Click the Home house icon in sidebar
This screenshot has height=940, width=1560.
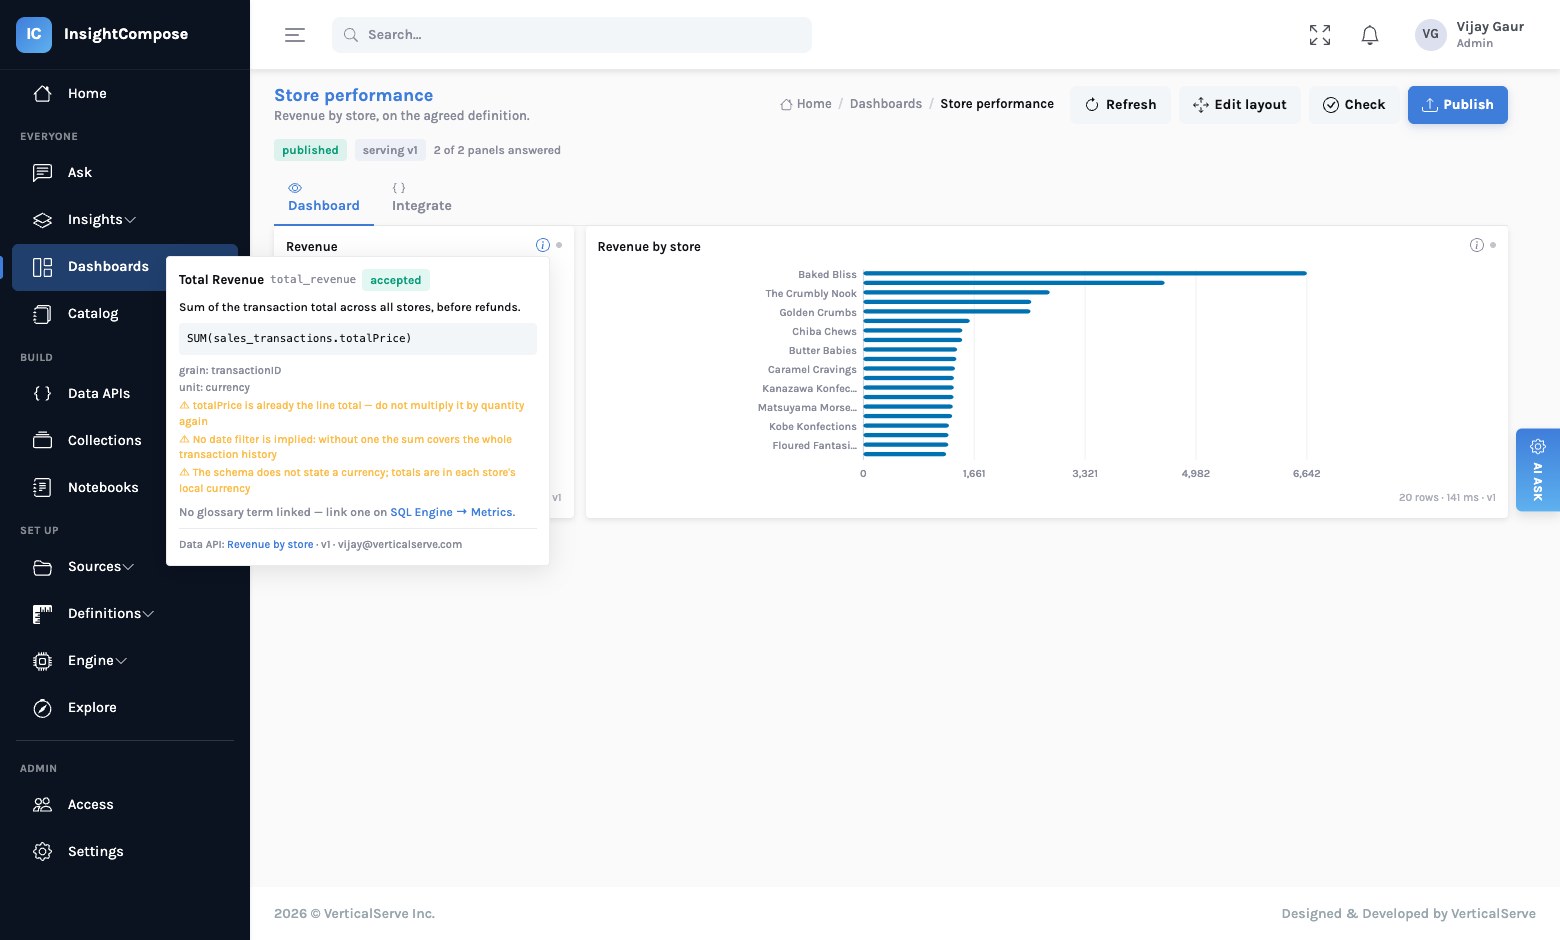coord(42,93)
